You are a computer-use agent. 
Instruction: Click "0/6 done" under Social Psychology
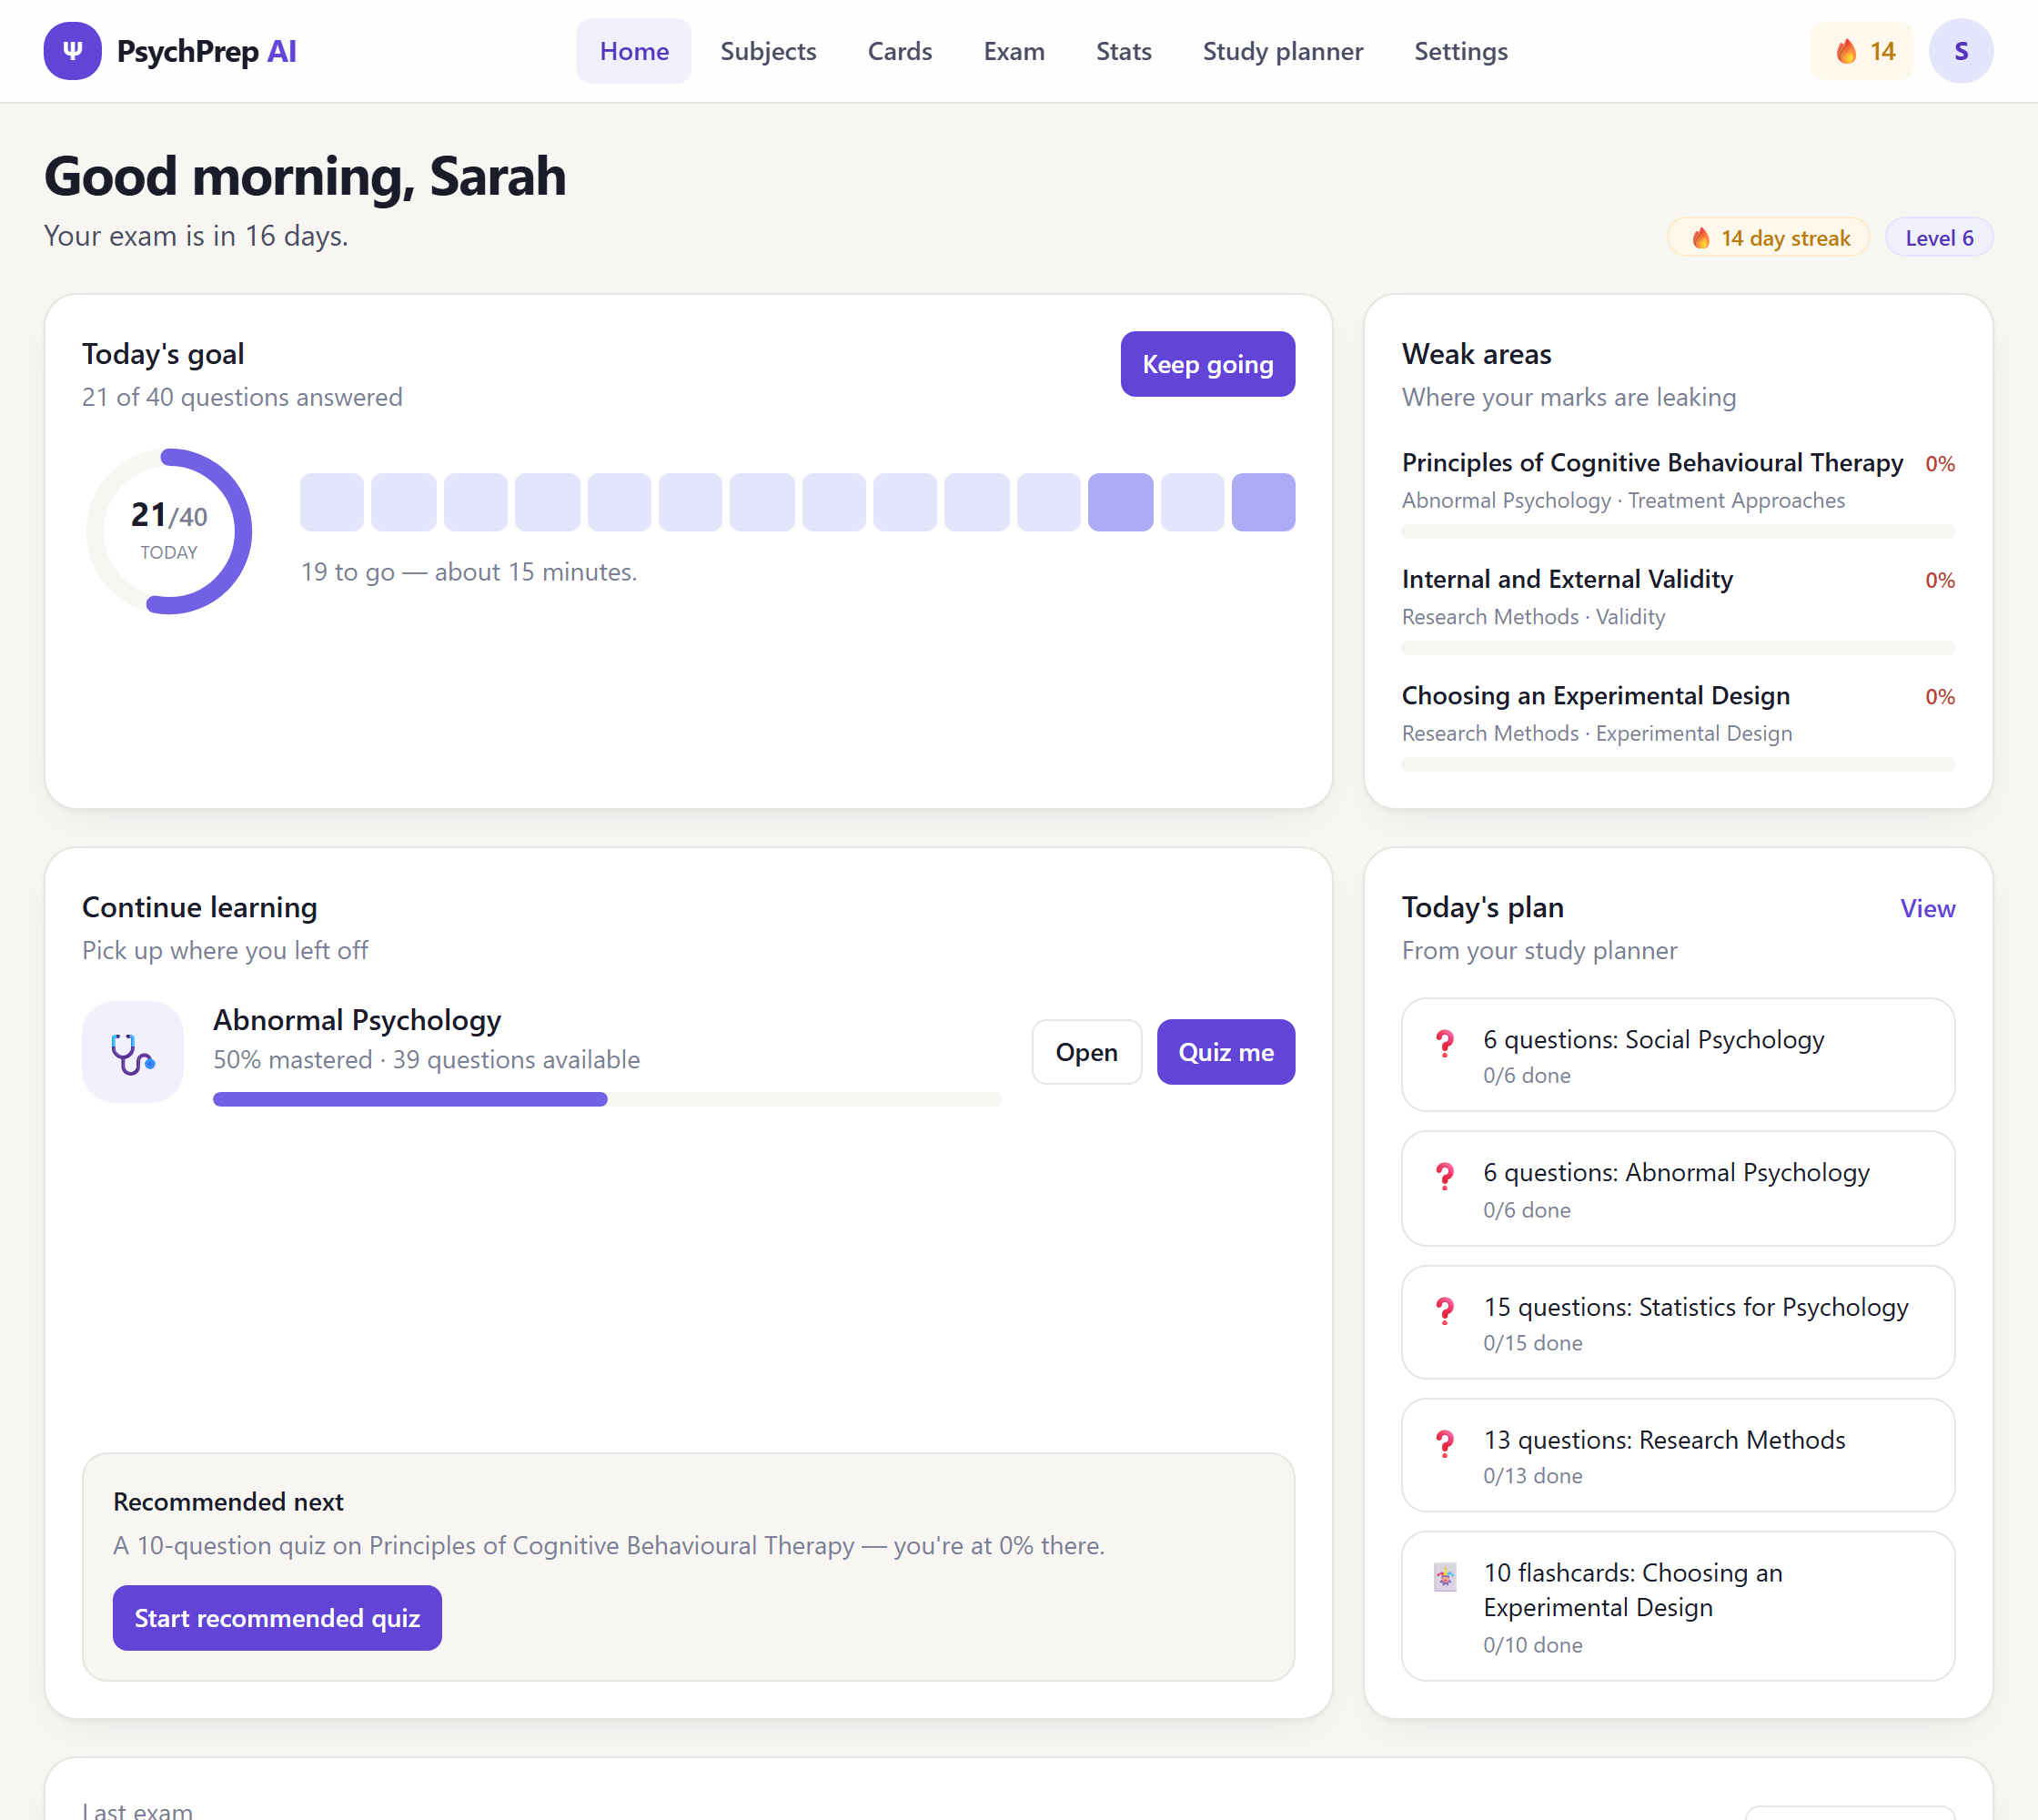pos(1527,1076)
